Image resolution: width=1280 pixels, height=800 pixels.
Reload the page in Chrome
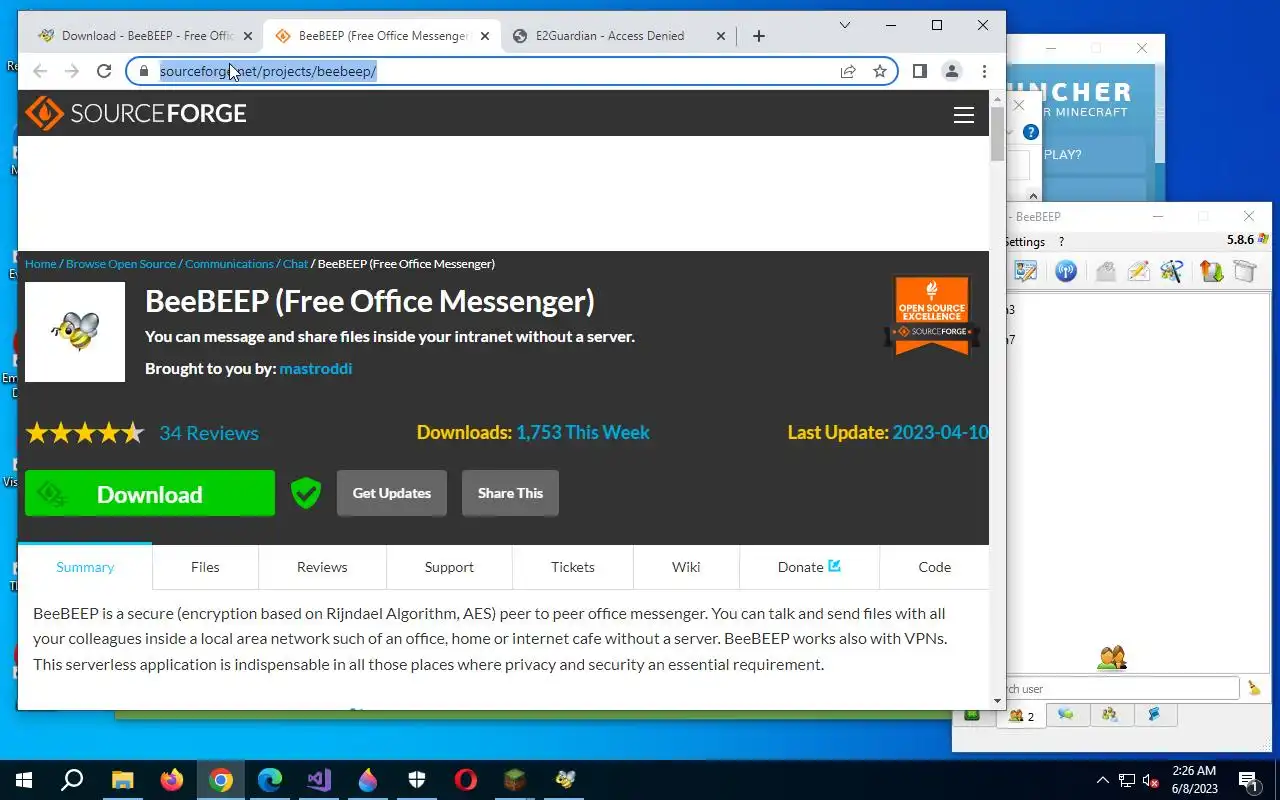coord(104,71)
